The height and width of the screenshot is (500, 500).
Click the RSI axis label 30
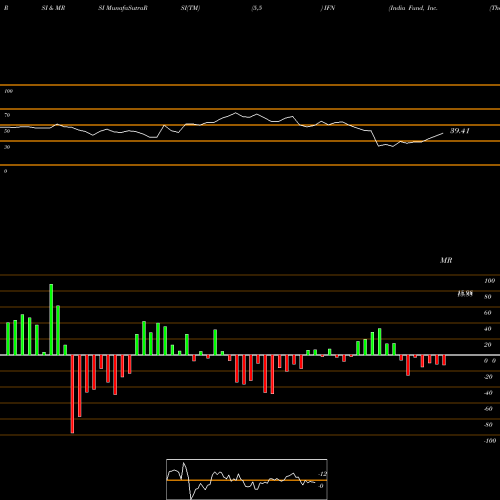point(7,147)
